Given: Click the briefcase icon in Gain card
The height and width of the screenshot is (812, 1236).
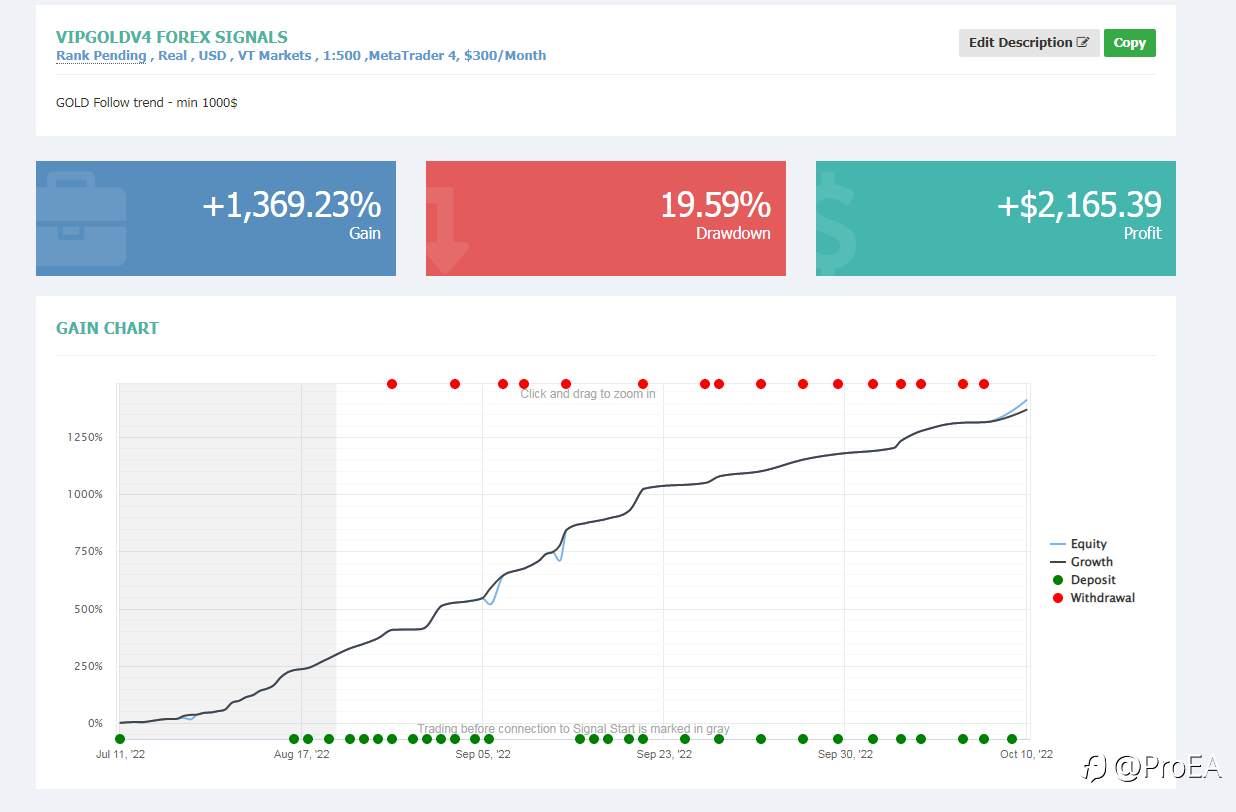Looking at the screenshot, I should [x=81, y=219].
